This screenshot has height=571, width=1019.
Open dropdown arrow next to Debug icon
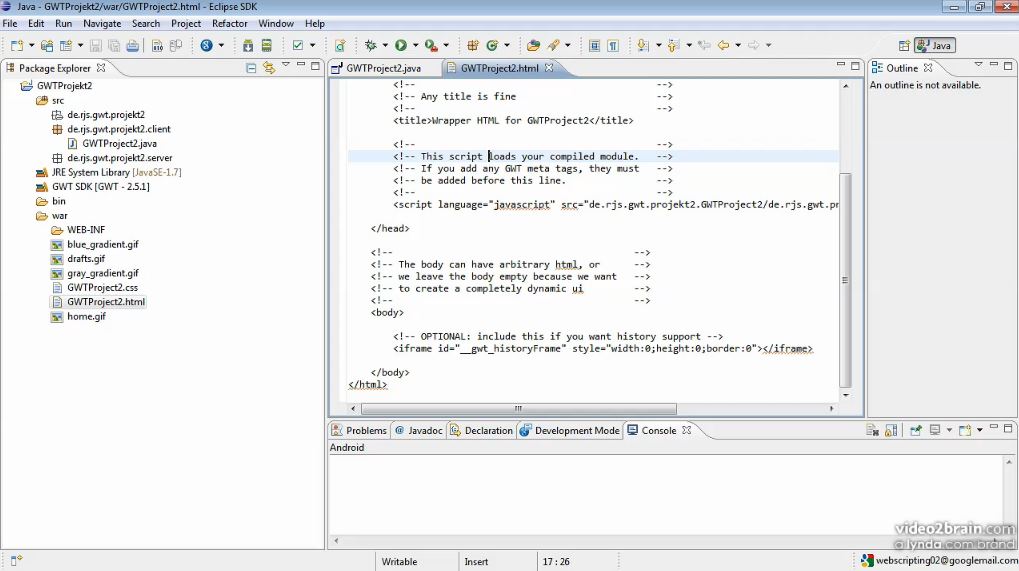385,45
